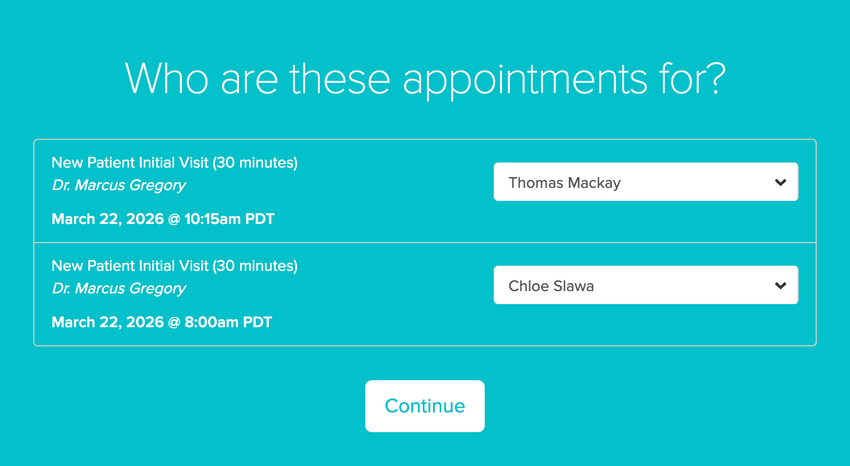Image resolution: width=850 pixels, height=466 pixels.
Task: Click the "Thomas Mackay" name text in the selector
Action: [x=564, y=183]
